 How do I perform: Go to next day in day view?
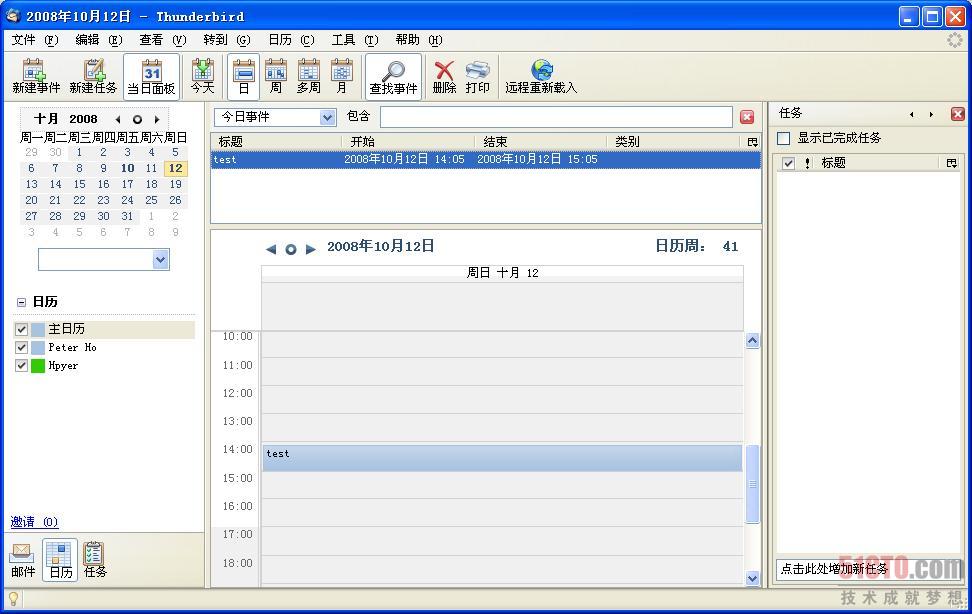point(311,249)
